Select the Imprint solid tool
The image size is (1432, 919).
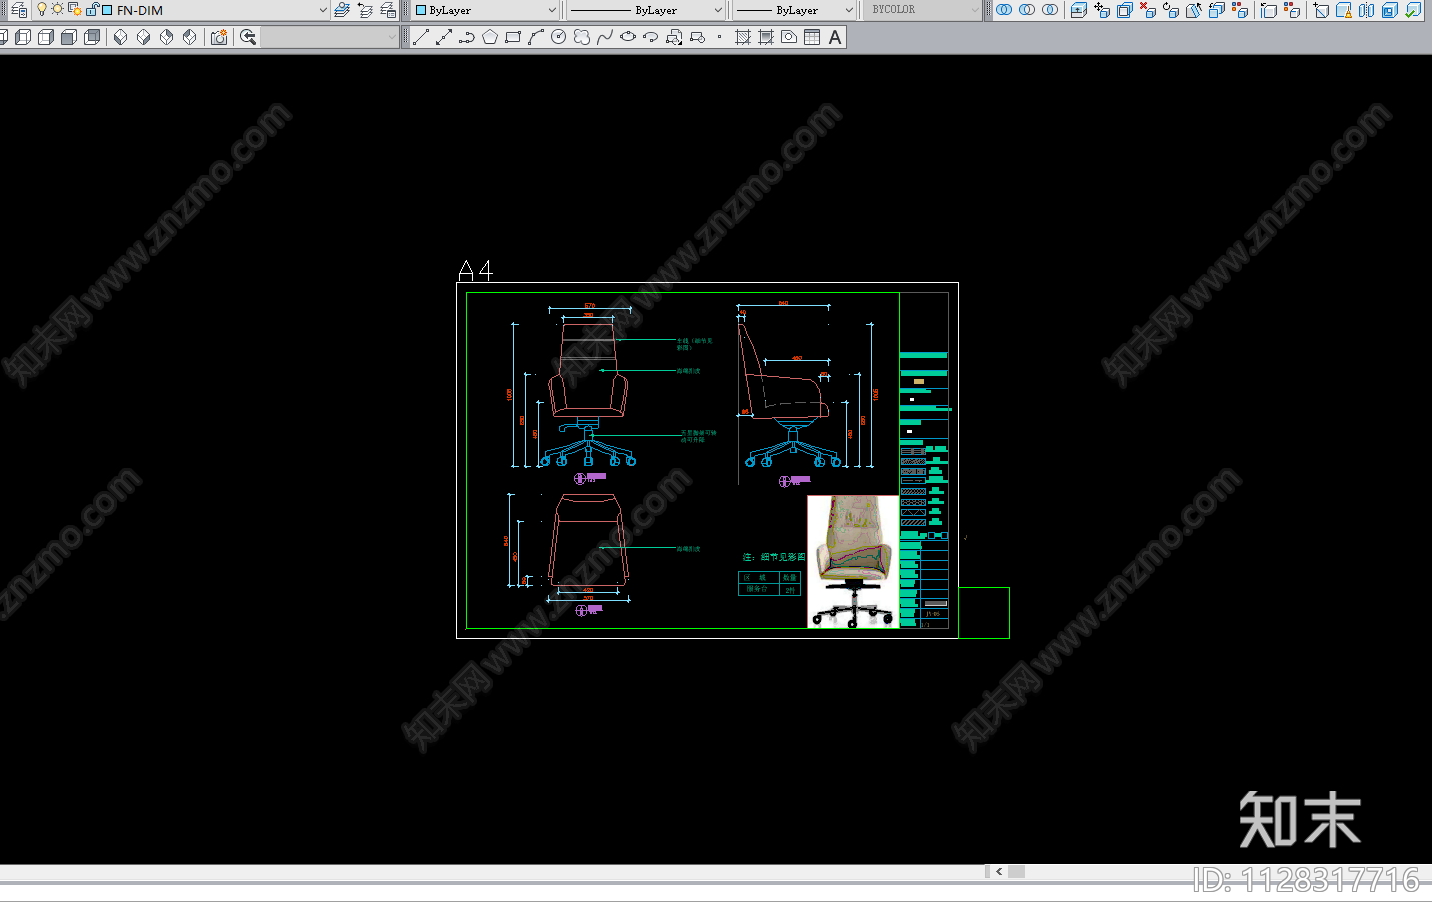click(1321, 10)
